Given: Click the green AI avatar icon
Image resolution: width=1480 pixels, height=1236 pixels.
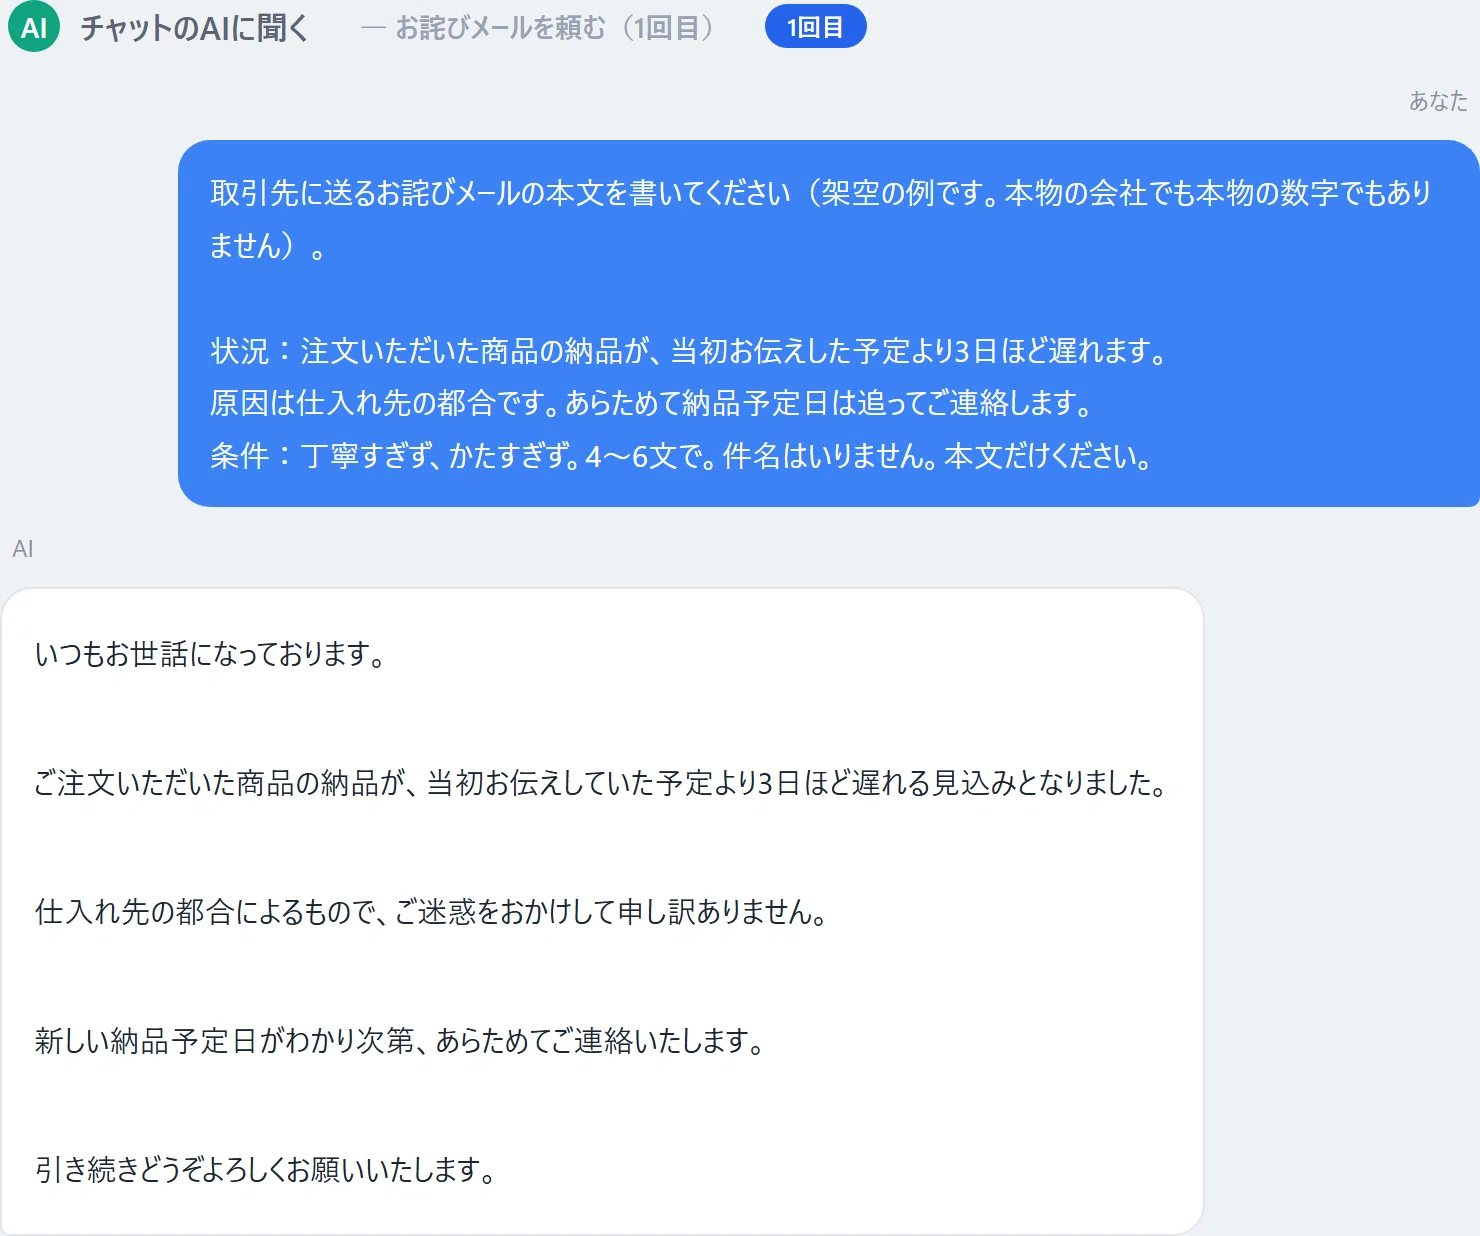Looking at the screenshot, I should pos(34,27).
